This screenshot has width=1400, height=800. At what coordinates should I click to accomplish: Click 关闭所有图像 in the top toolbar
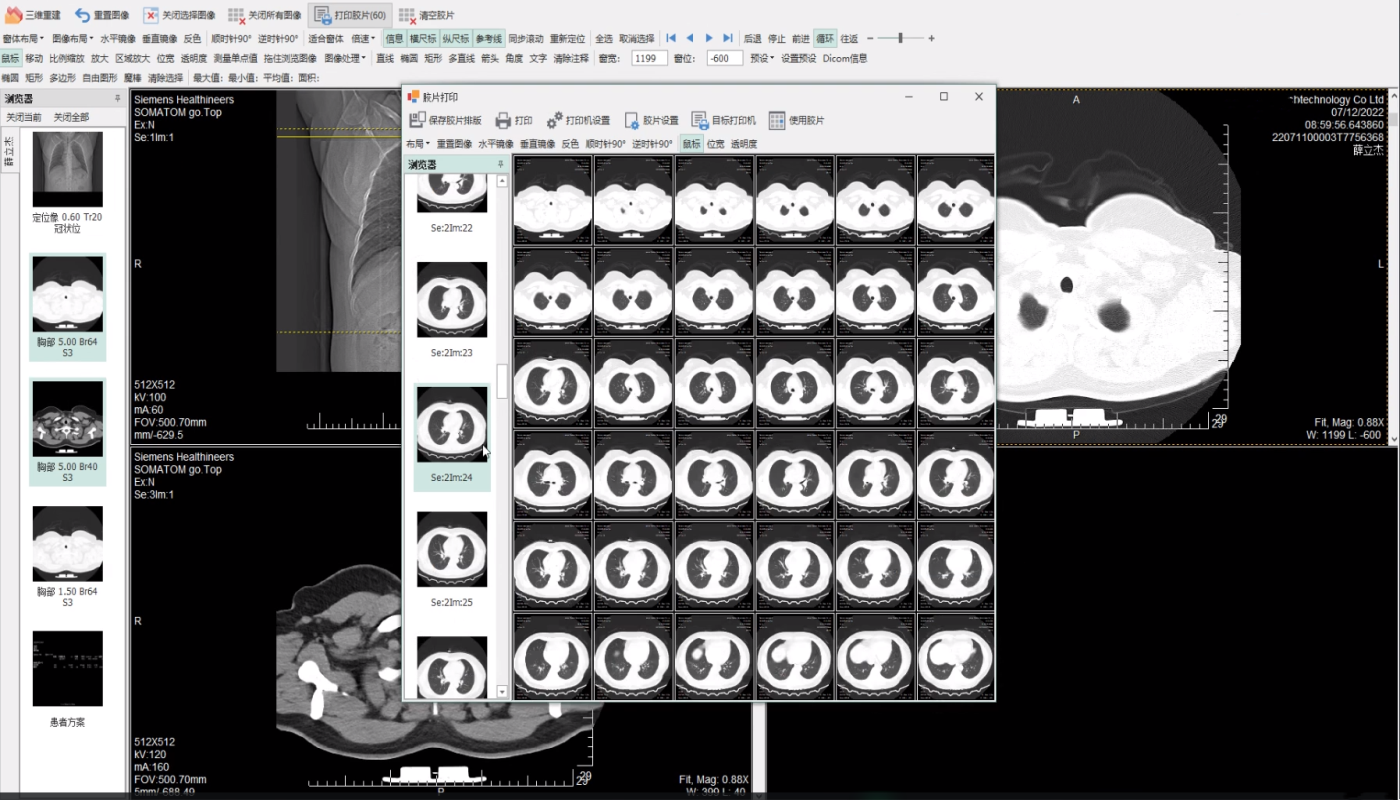coord(264,15)
